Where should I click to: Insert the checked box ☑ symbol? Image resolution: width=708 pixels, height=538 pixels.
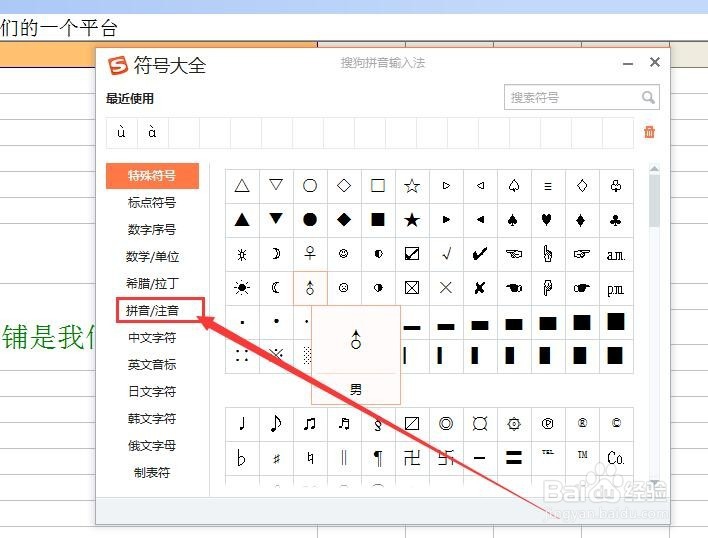(412, 254)
